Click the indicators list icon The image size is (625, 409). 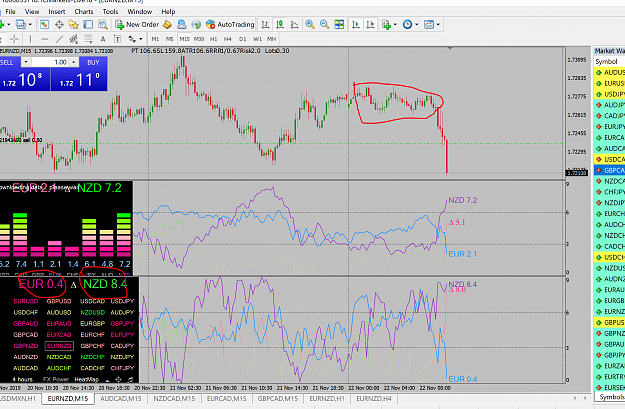click(x=386, y=25)
